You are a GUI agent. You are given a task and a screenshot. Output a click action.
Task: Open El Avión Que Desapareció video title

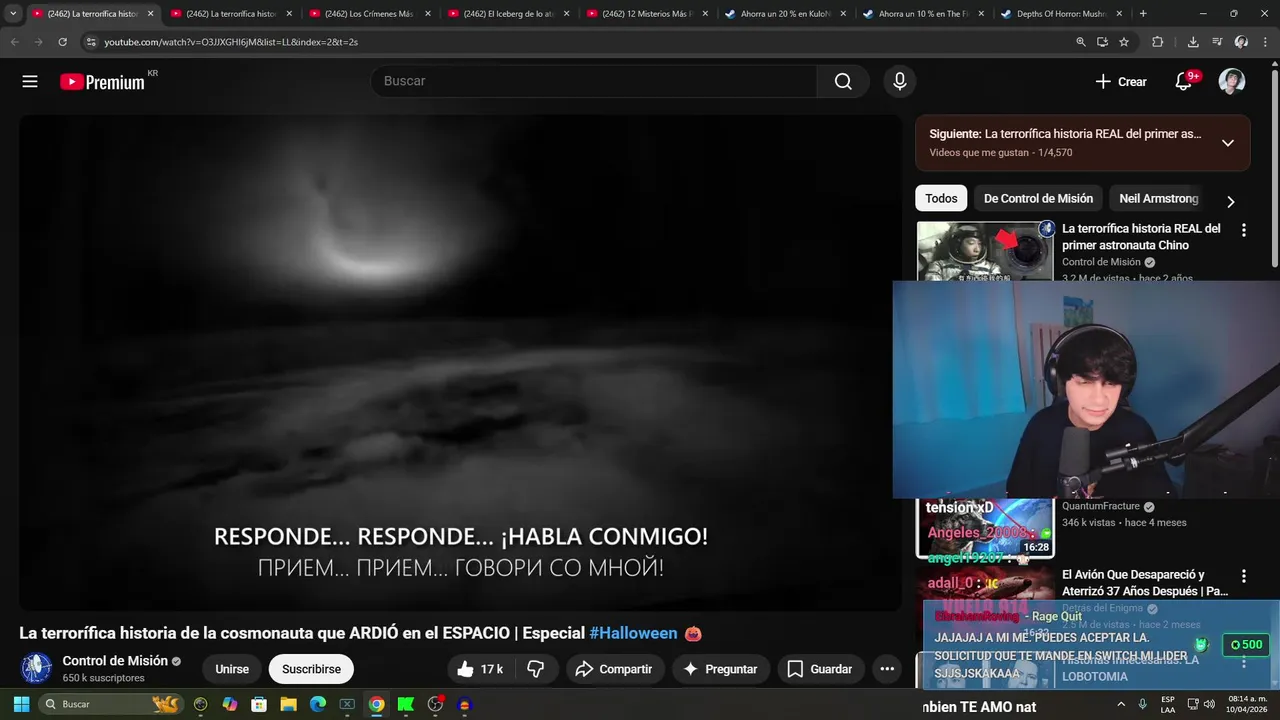(1145, 583)
